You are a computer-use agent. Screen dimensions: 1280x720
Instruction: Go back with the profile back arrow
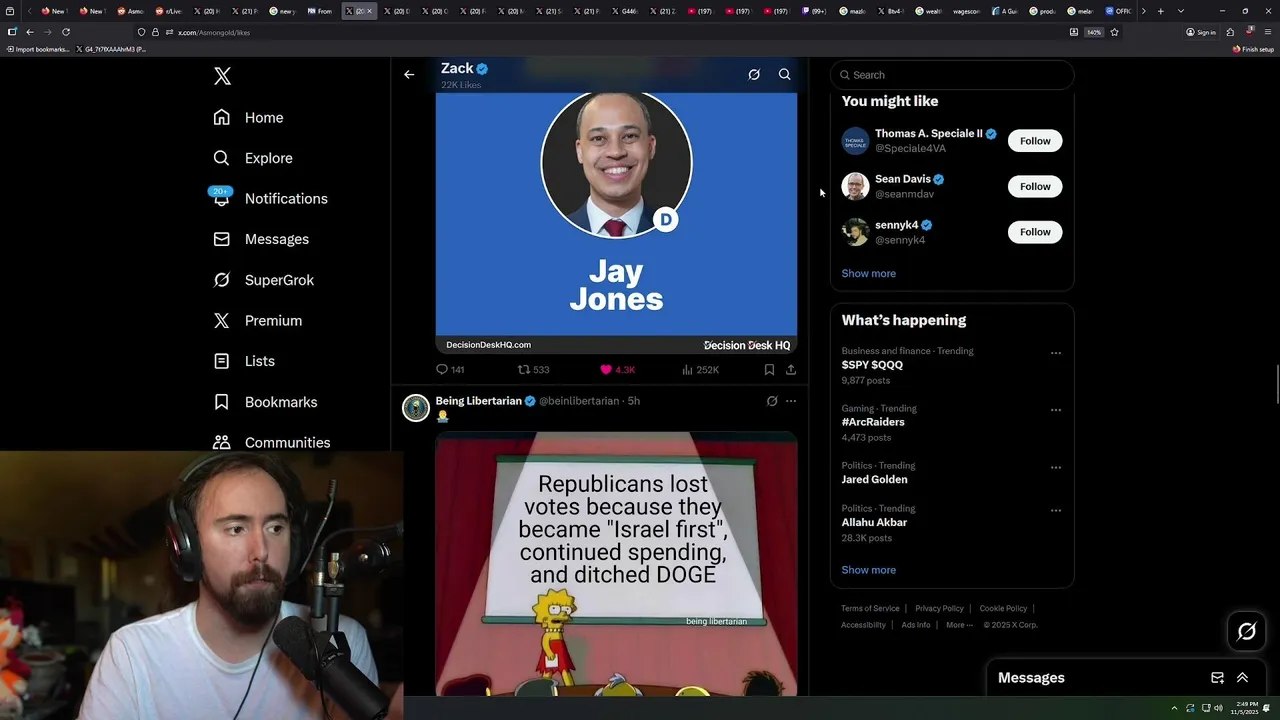(x=409, y=74)
